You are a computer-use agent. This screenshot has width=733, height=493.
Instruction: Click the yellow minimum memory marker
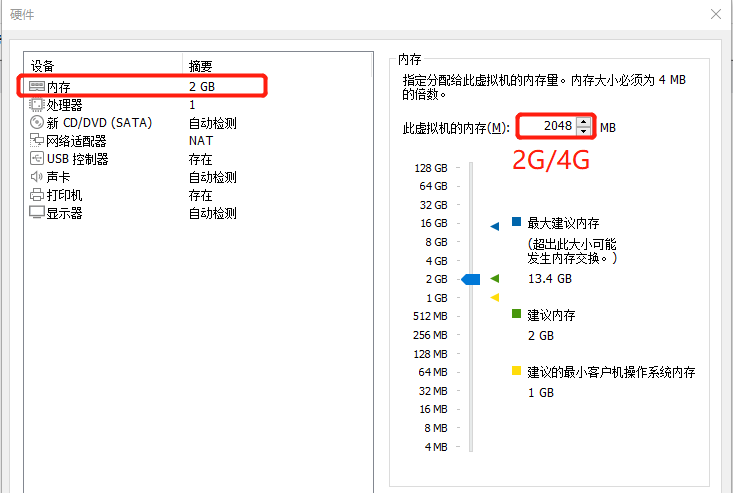[495, 297]
